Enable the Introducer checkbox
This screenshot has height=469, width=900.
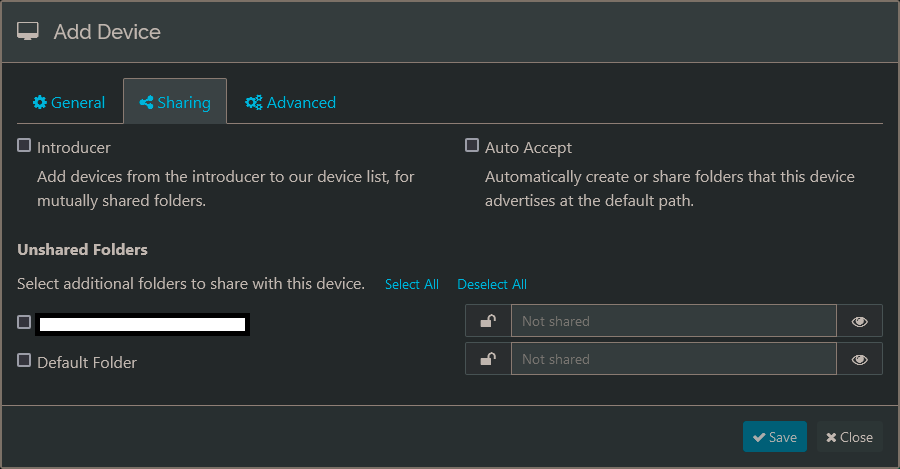click(x=24, y=146)
